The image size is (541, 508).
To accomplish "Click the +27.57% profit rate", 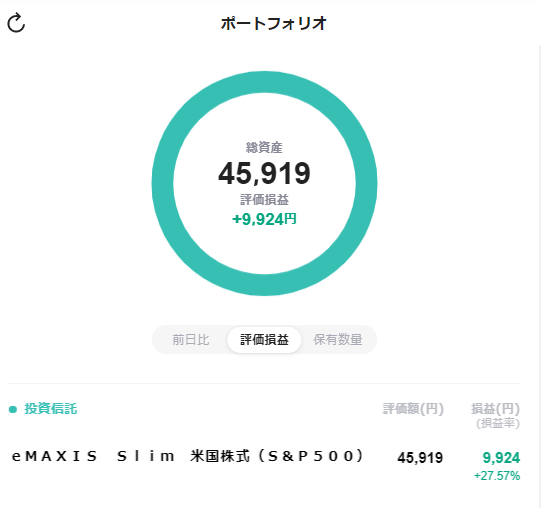I will [x=497, y=476].
